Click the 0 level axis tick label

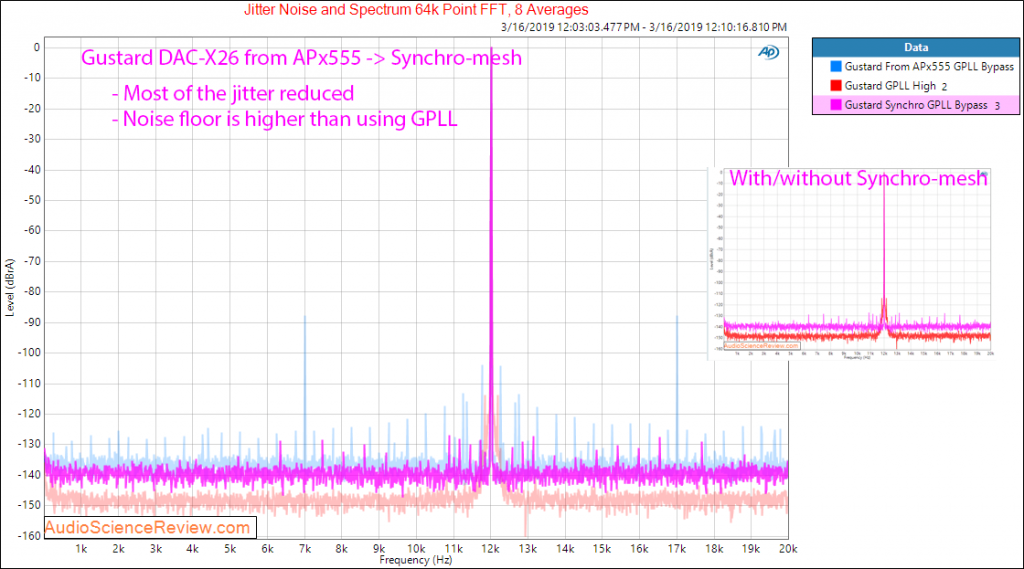(37, 47)
